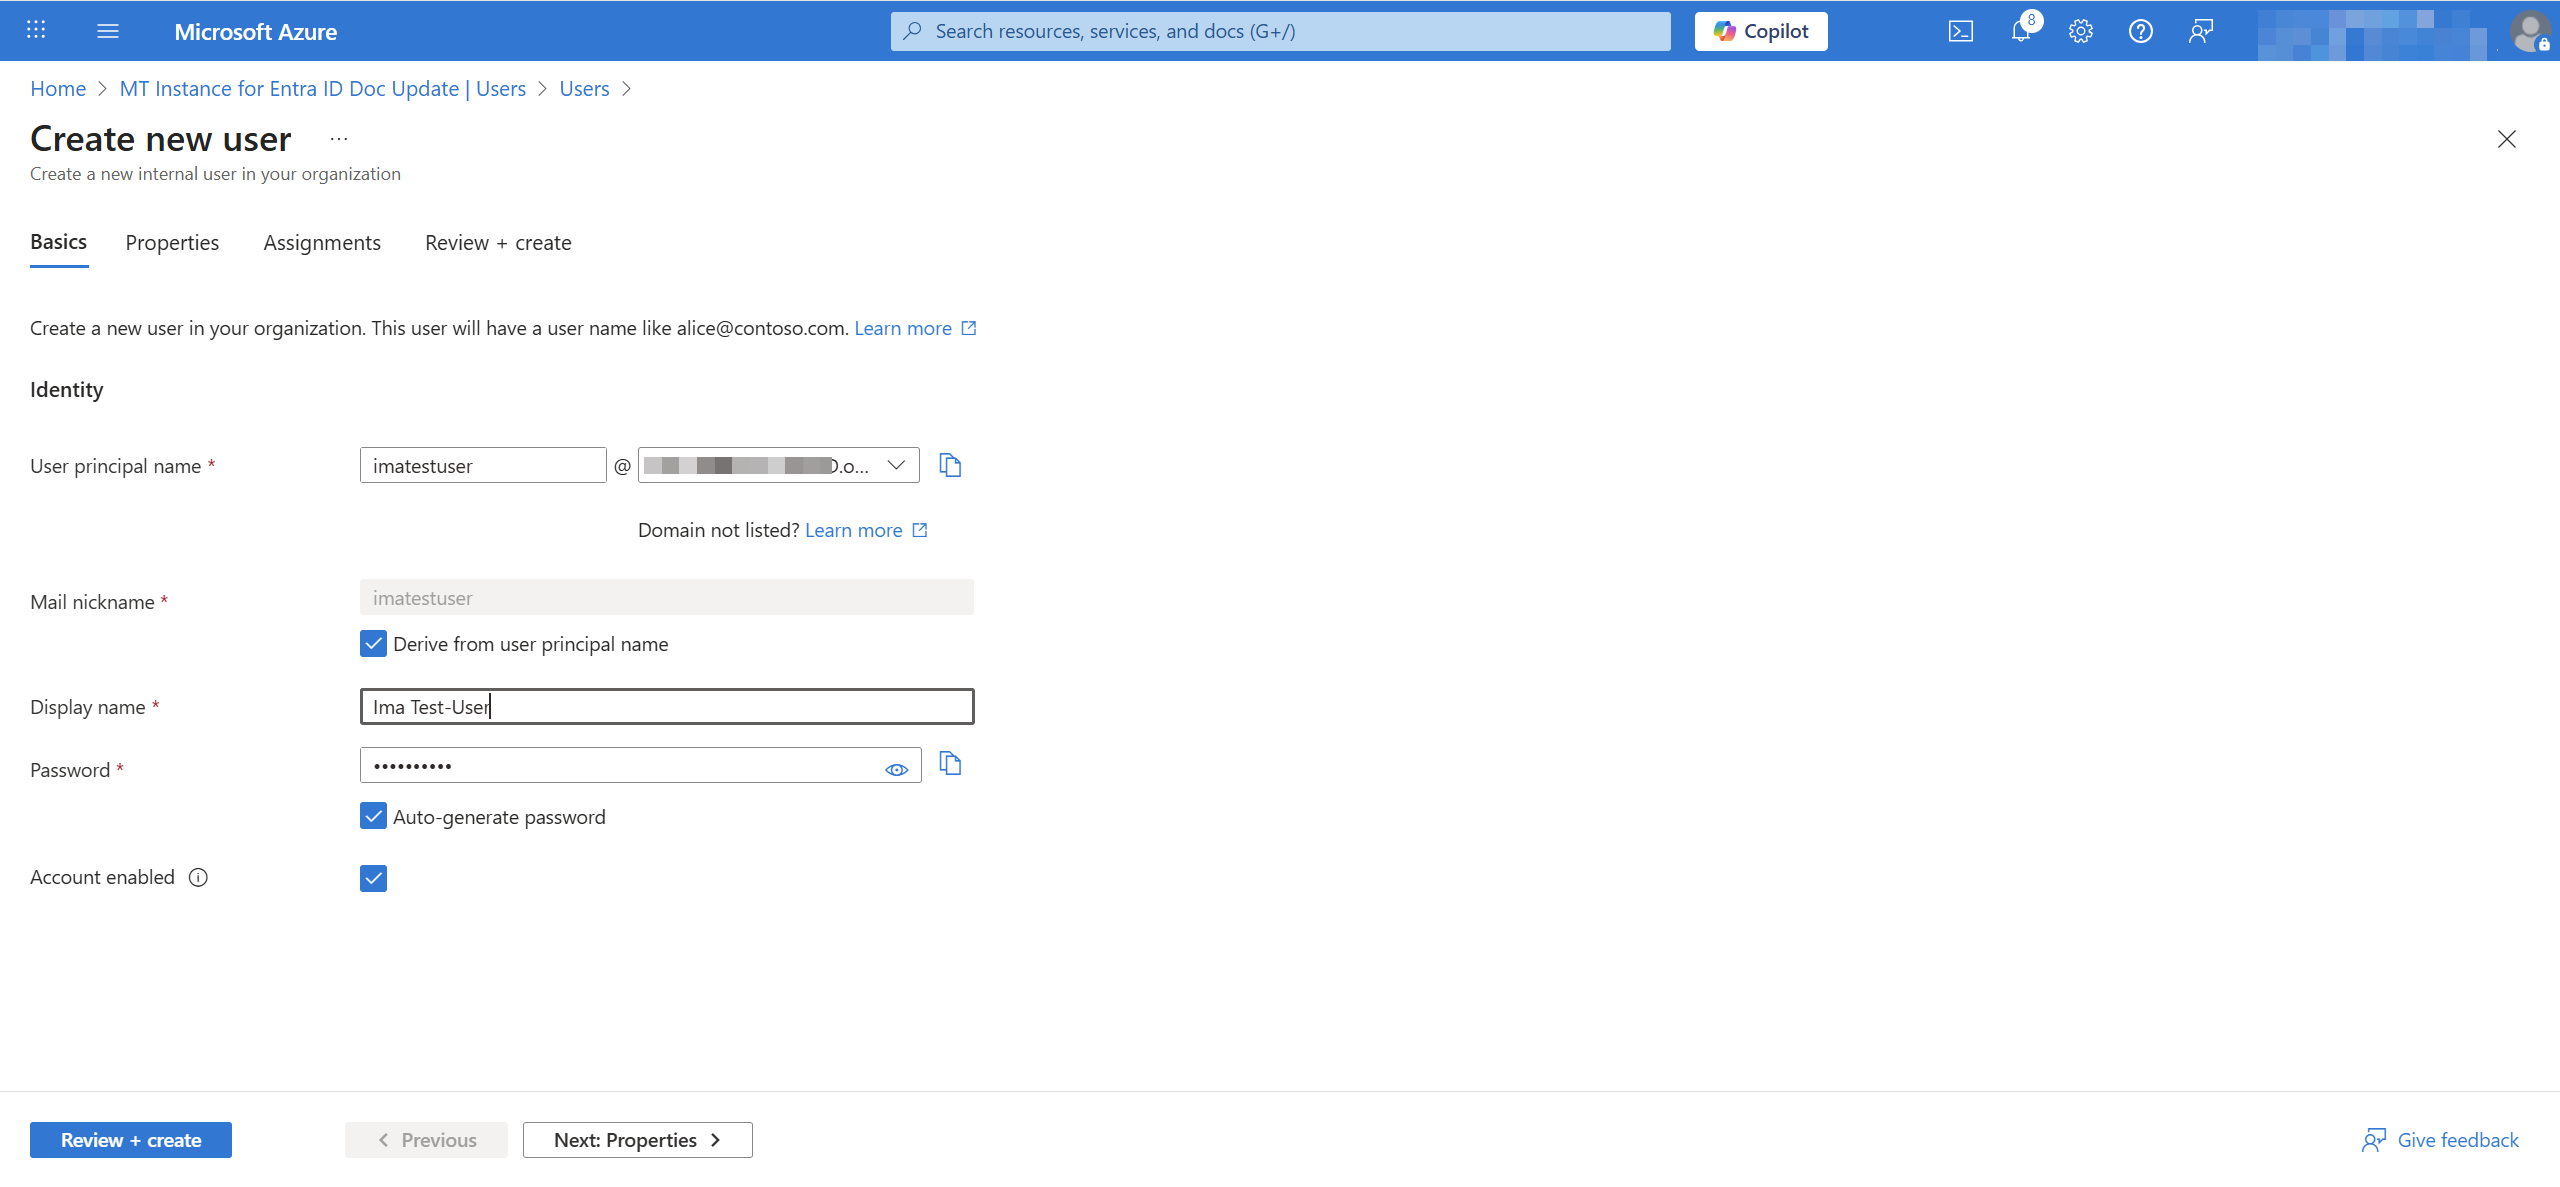Switch to the Assignments tab
Screen dimensions: 2560x1187
click(322, 242)
